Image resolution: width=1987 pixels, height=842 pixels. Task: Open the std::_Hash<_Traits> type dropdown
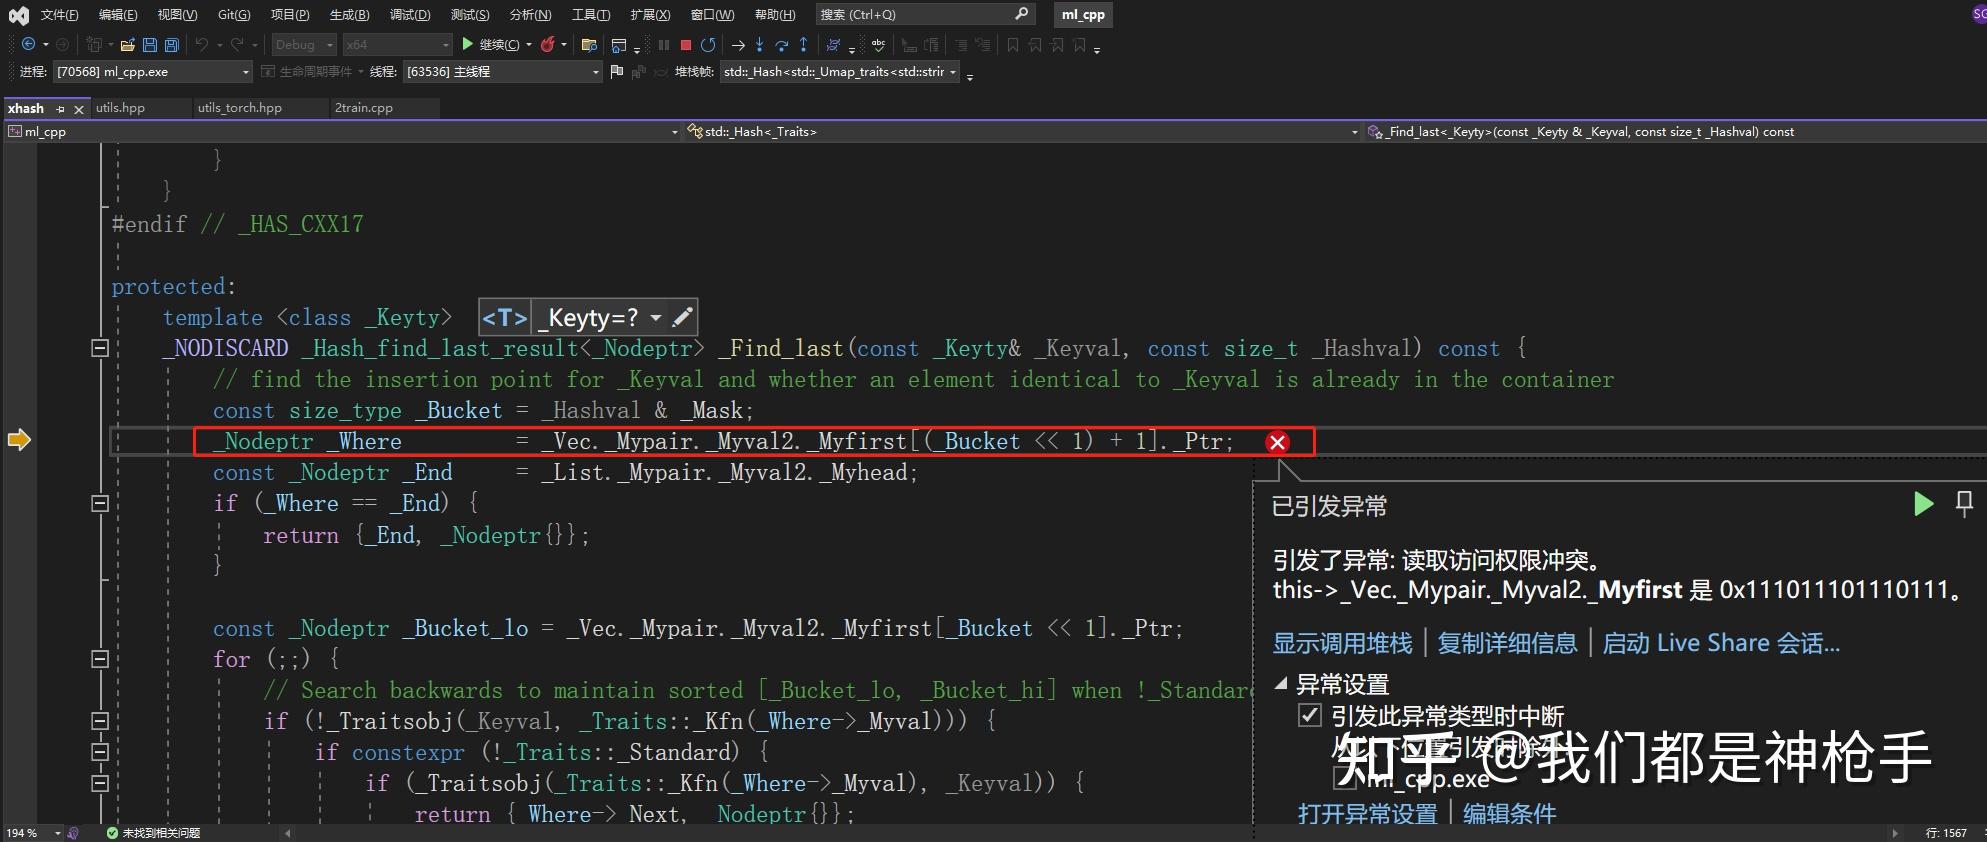point(1022,132)
